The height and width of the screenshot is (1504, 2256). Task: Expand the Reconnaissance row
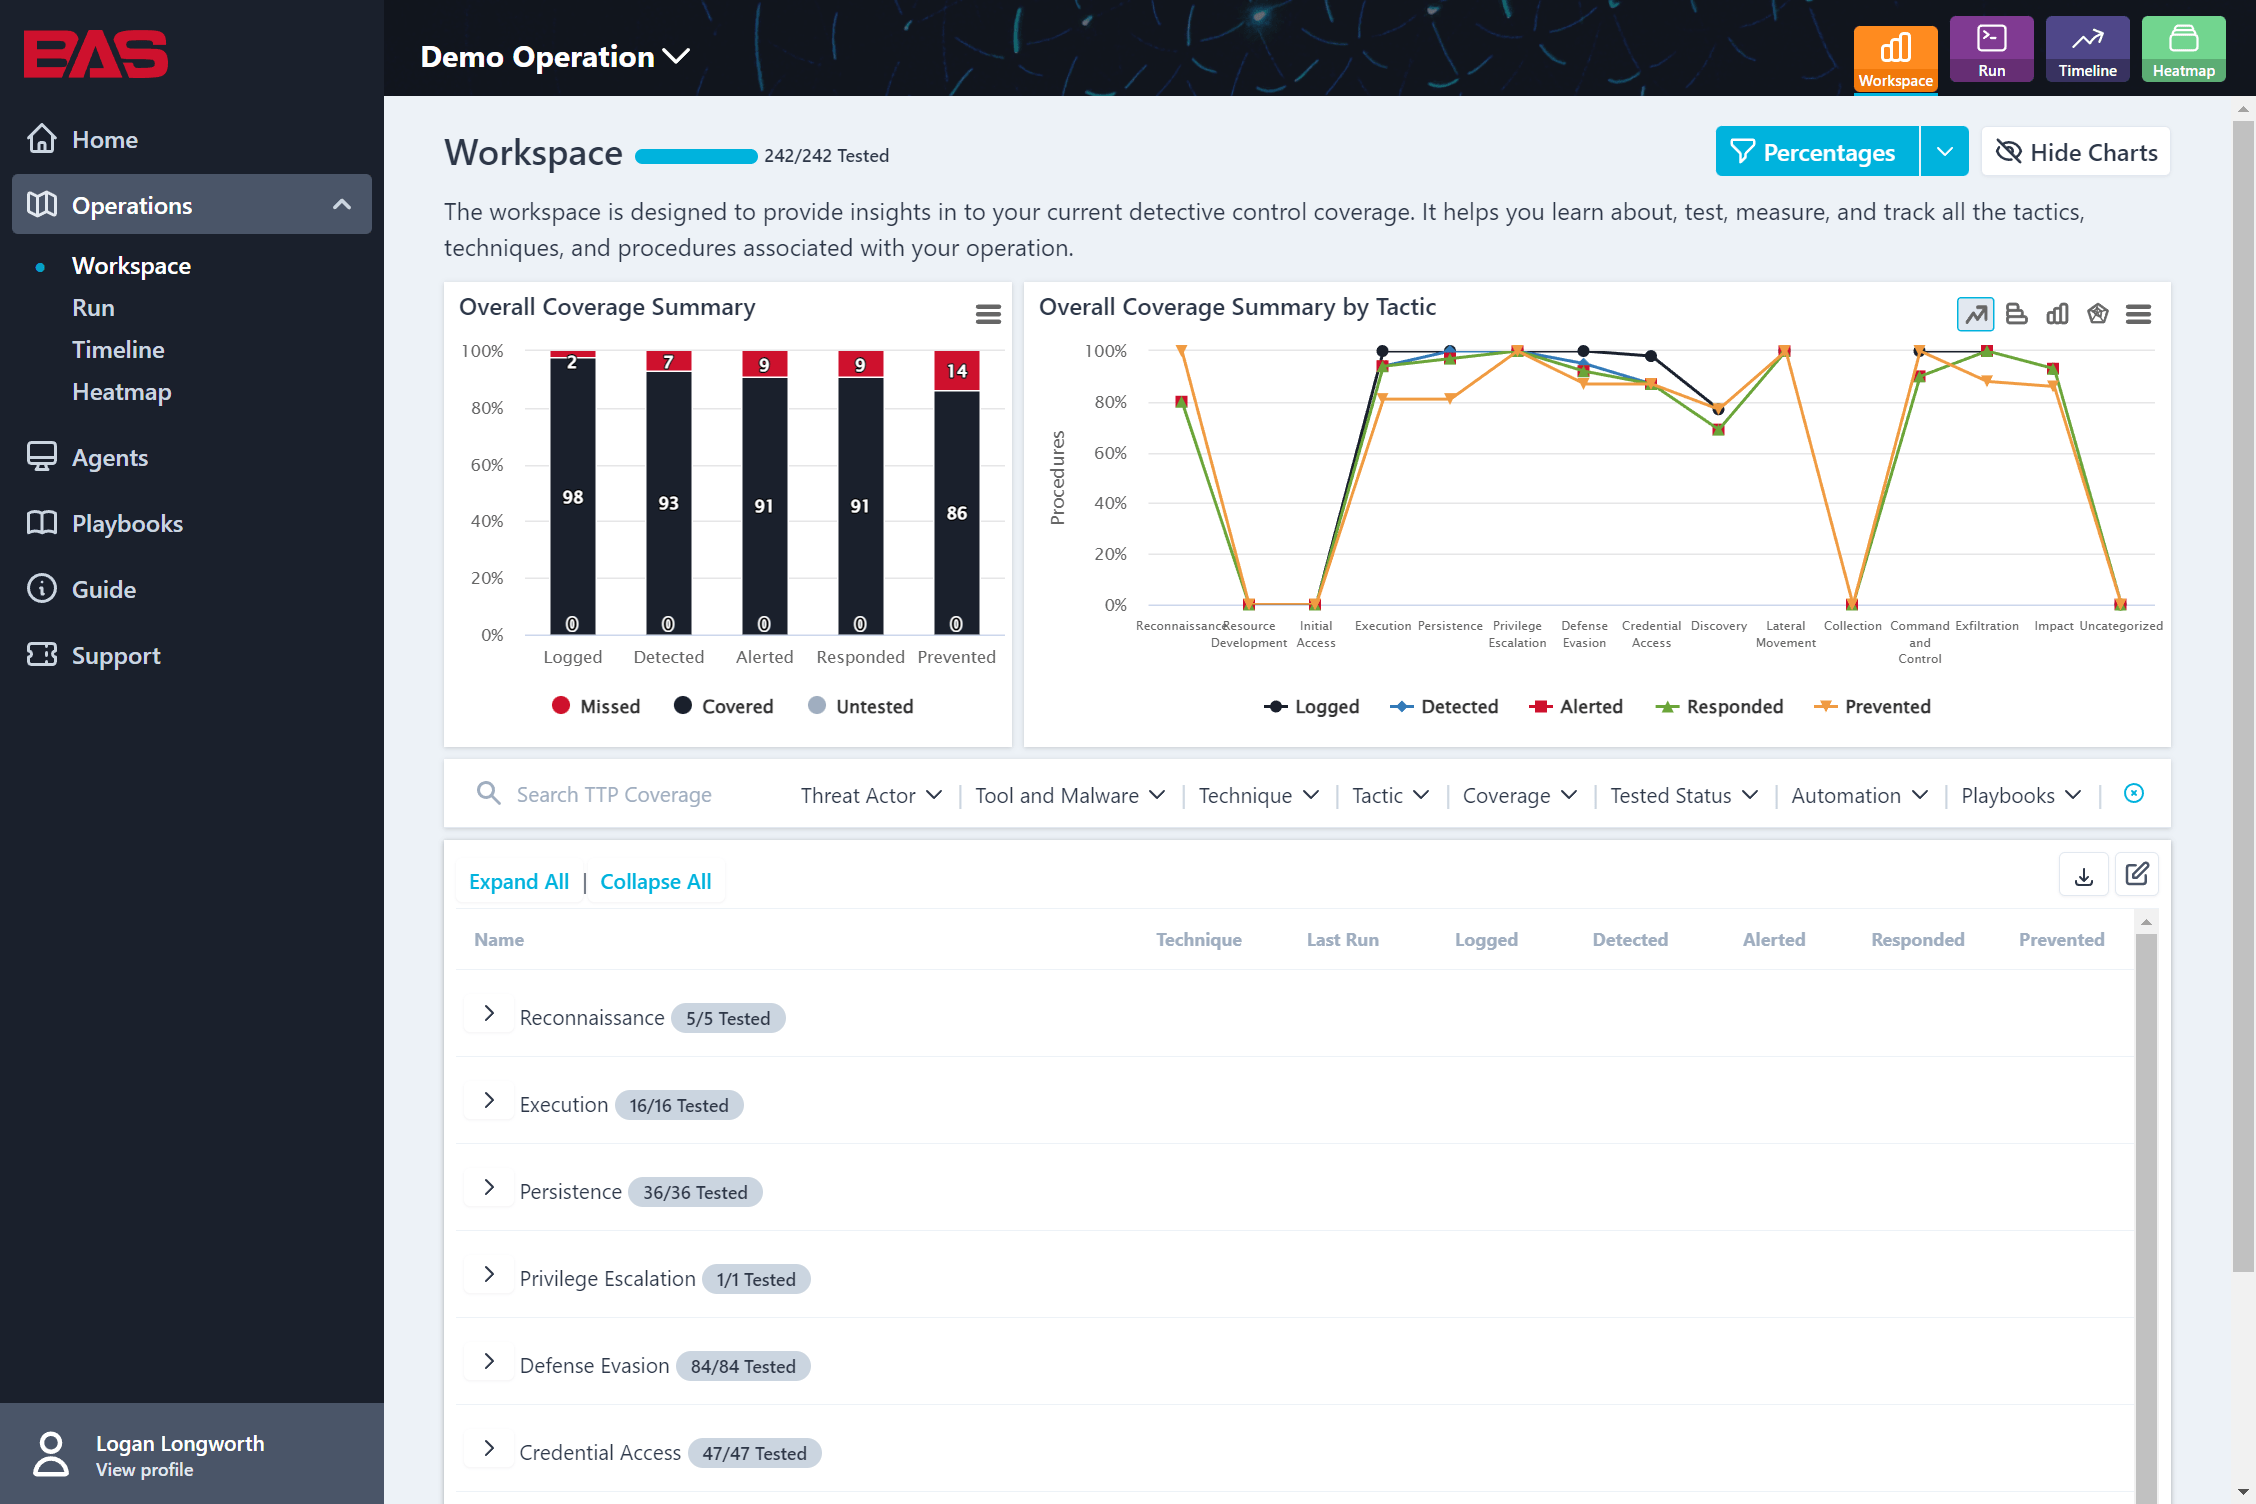[489, 1014]
